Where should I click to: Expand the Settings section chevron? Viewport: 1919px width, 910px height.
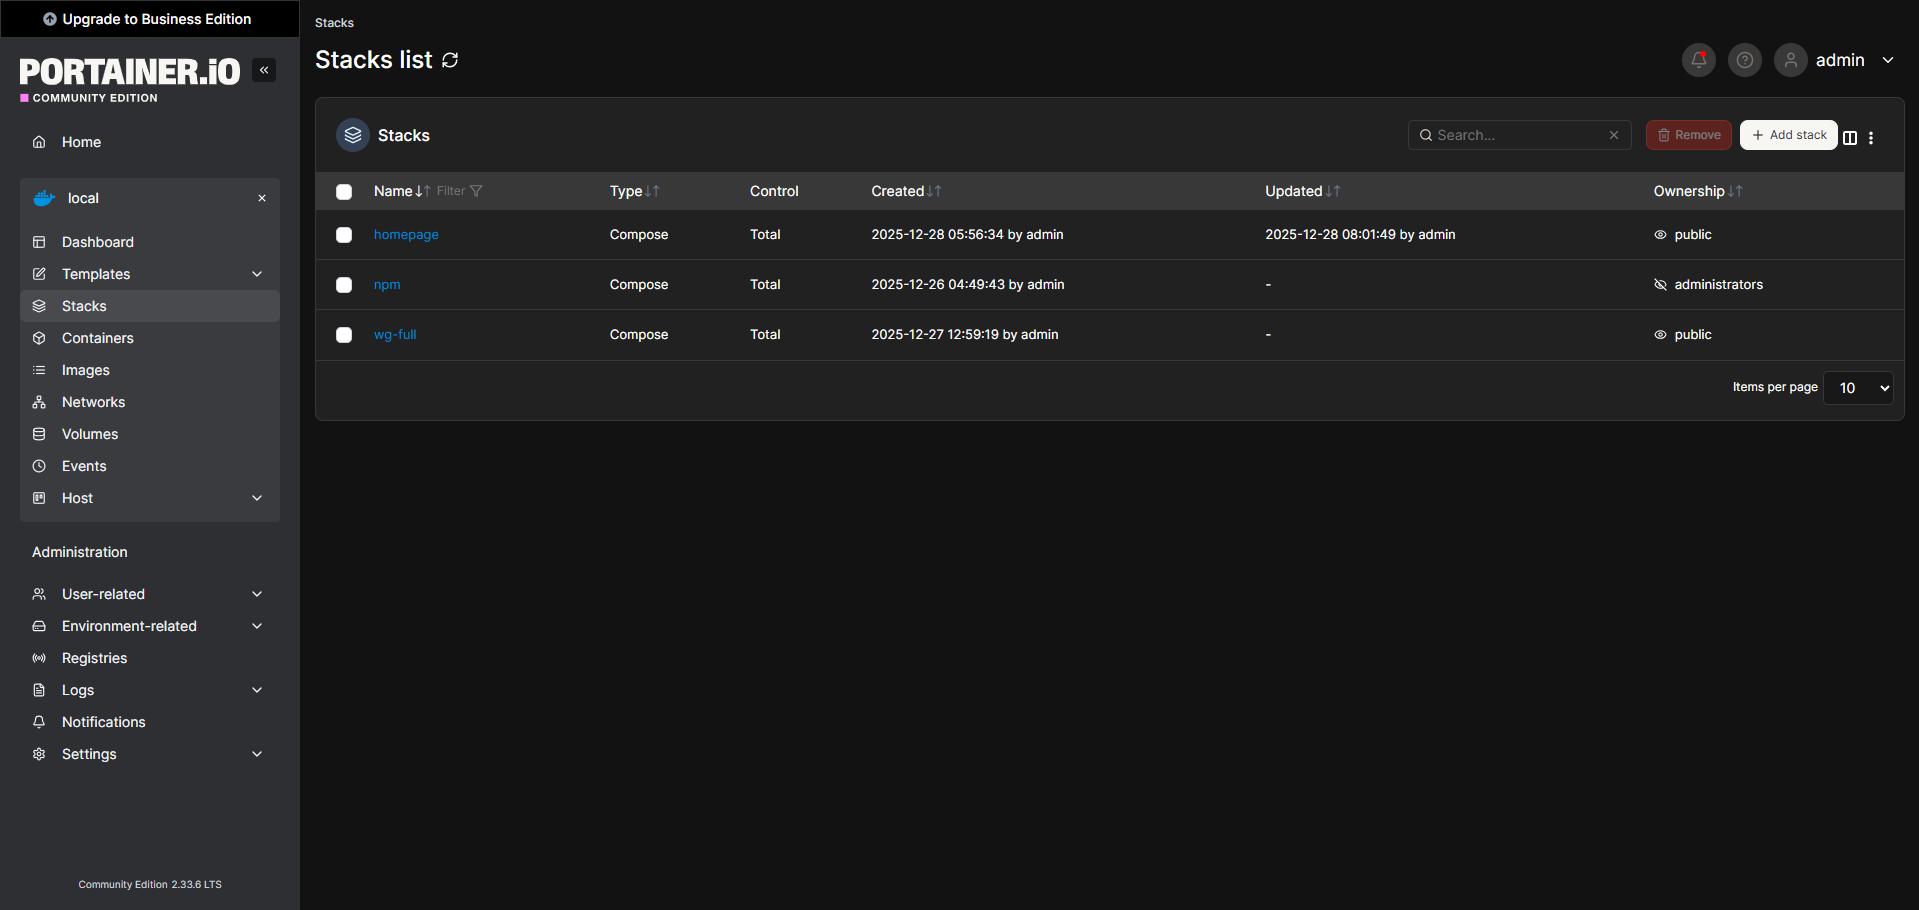click(x=257, y=754)
